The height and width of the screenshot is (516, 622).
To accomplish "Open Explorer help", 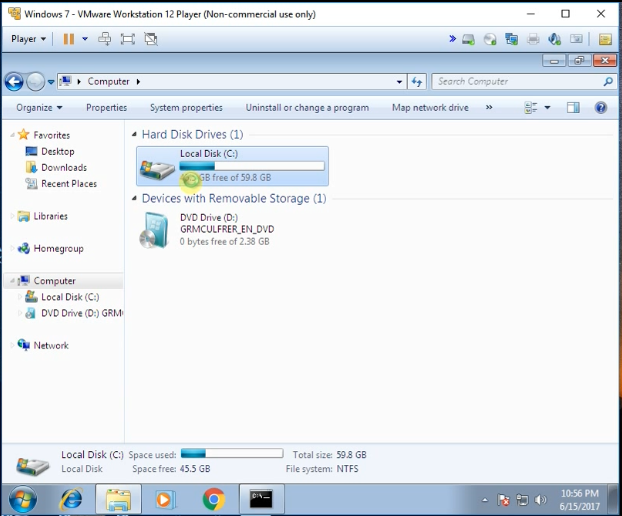I will [601, 107].
